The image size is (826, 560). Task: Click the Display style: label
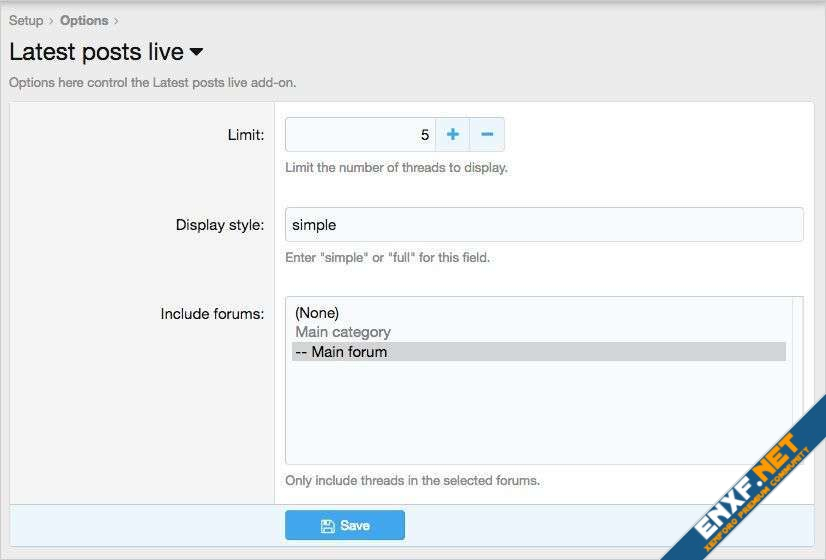[220, 225]
